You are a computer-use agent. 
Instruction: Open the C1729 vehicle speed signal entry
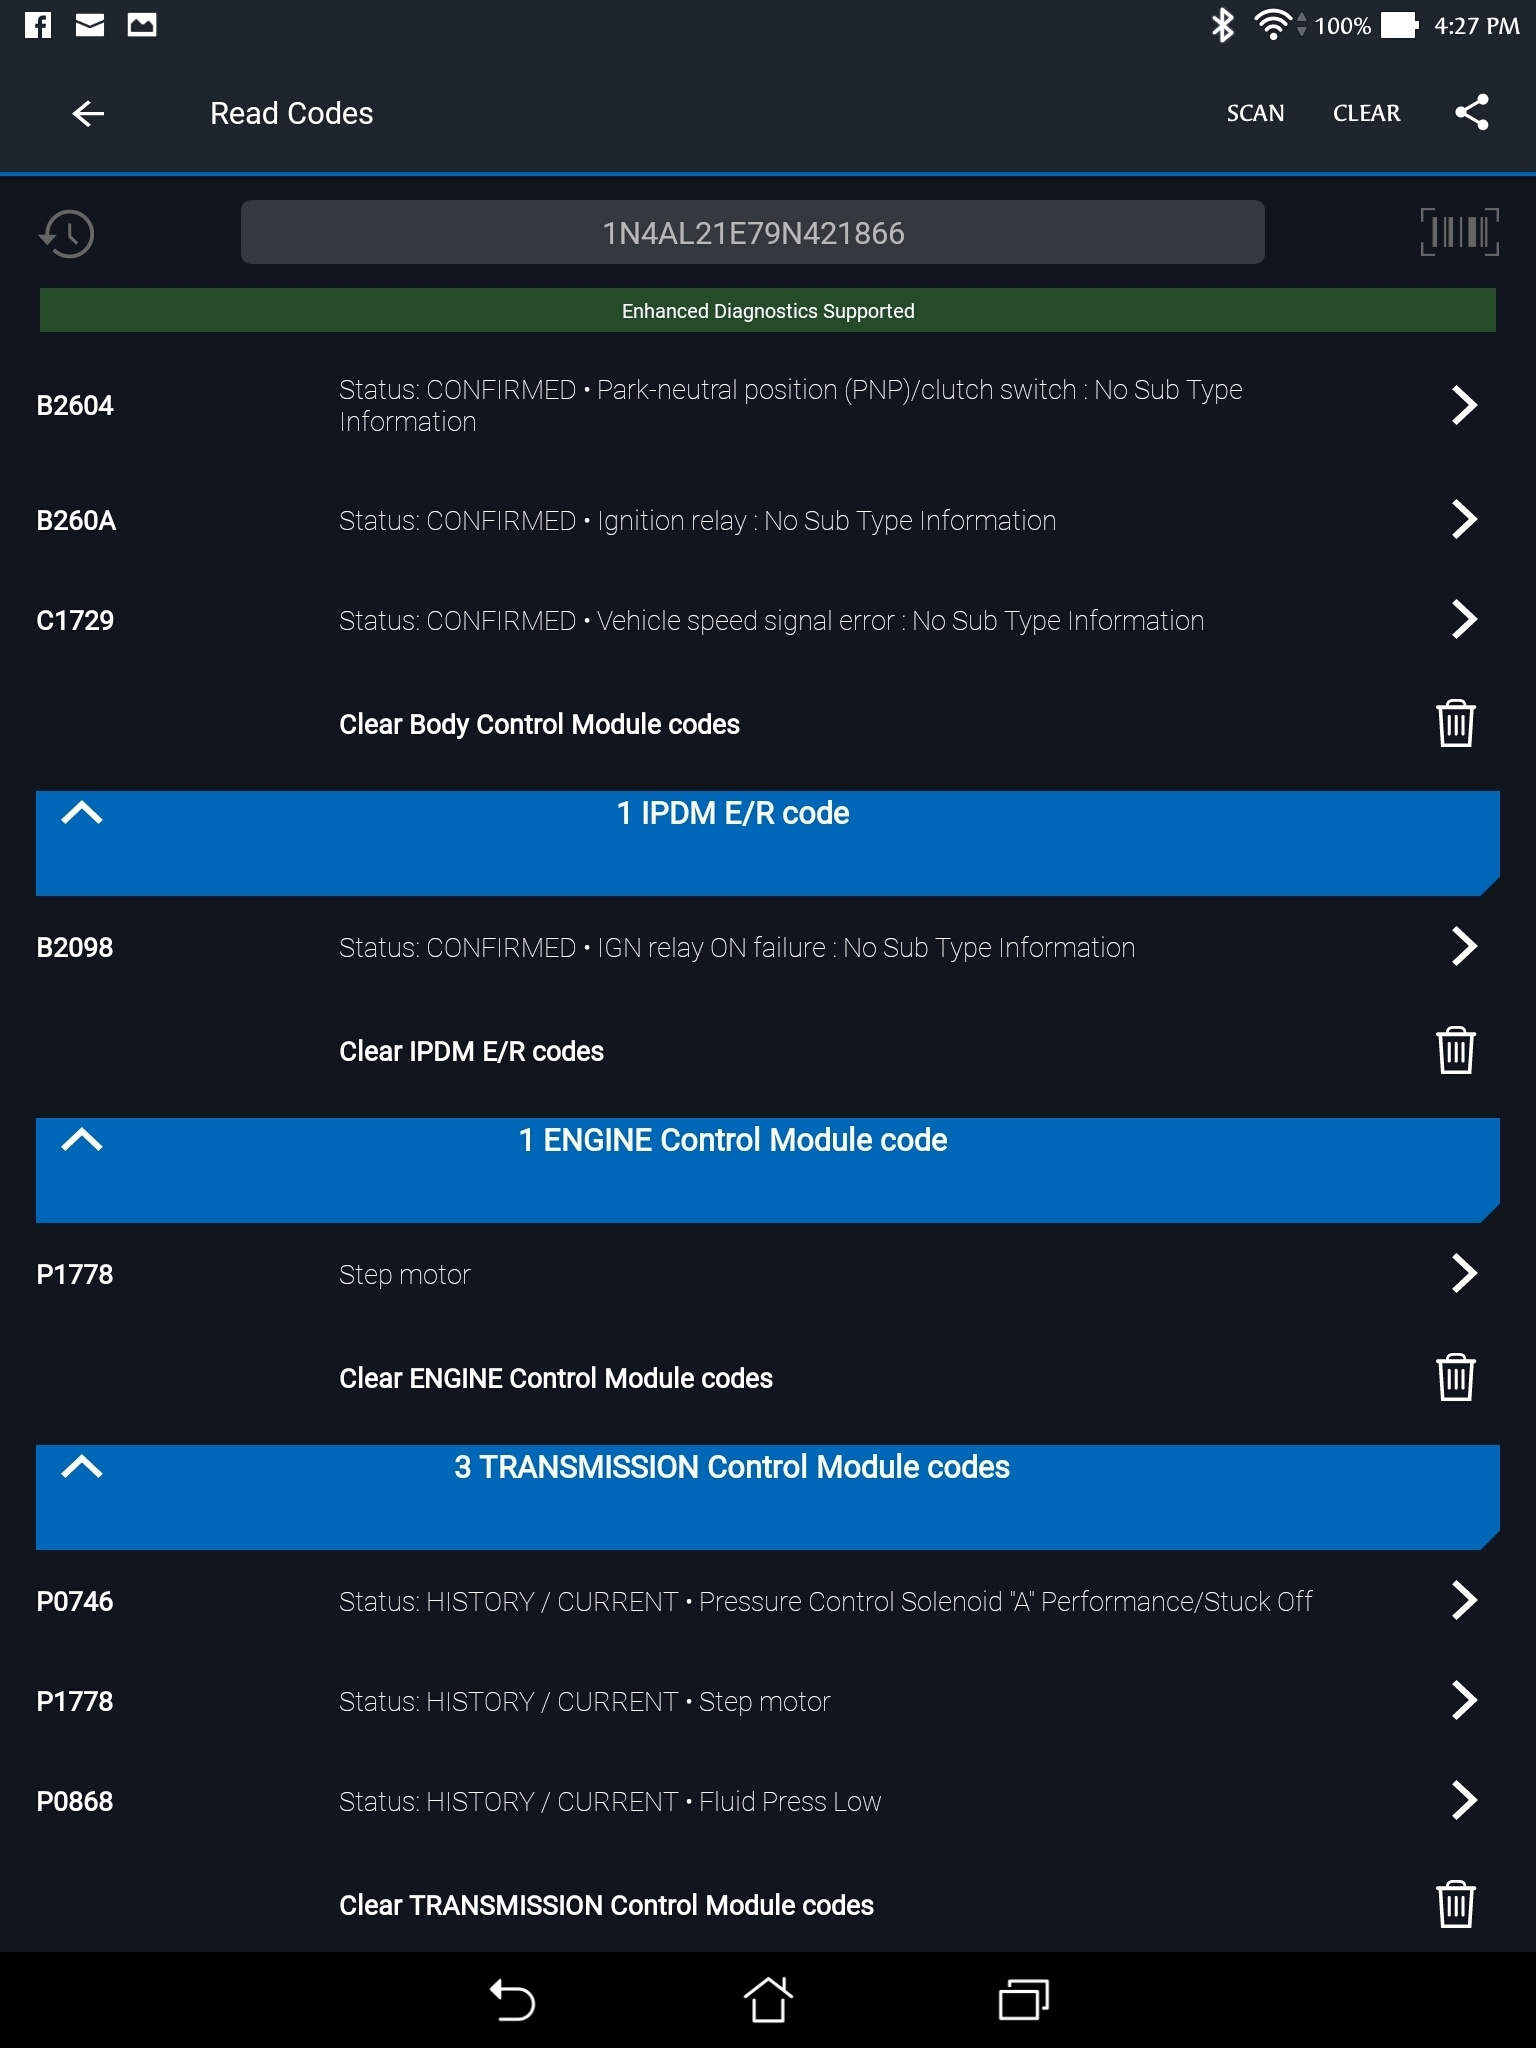coord(1463,620)
